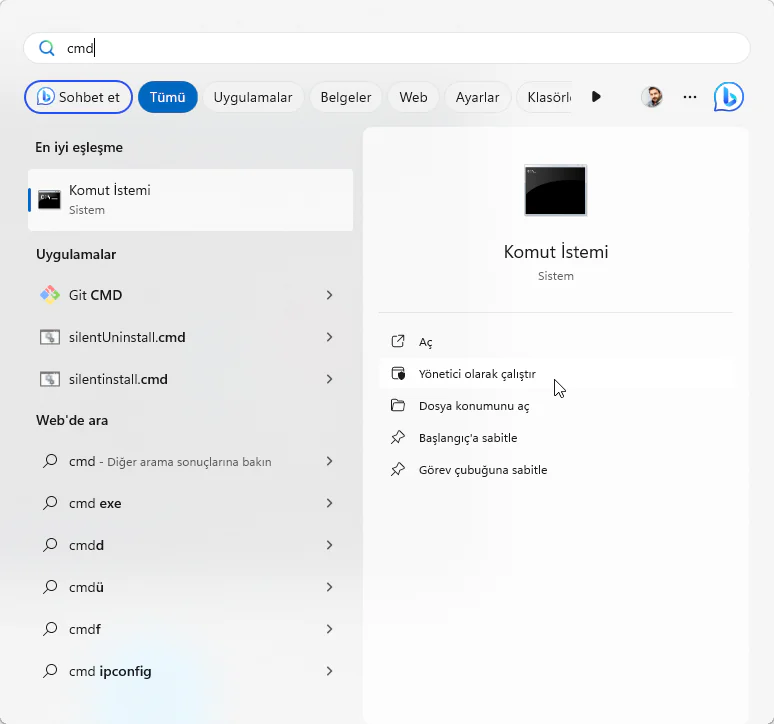Click pin icon beside Başlangıç'a sabitle

coord(398,437)
